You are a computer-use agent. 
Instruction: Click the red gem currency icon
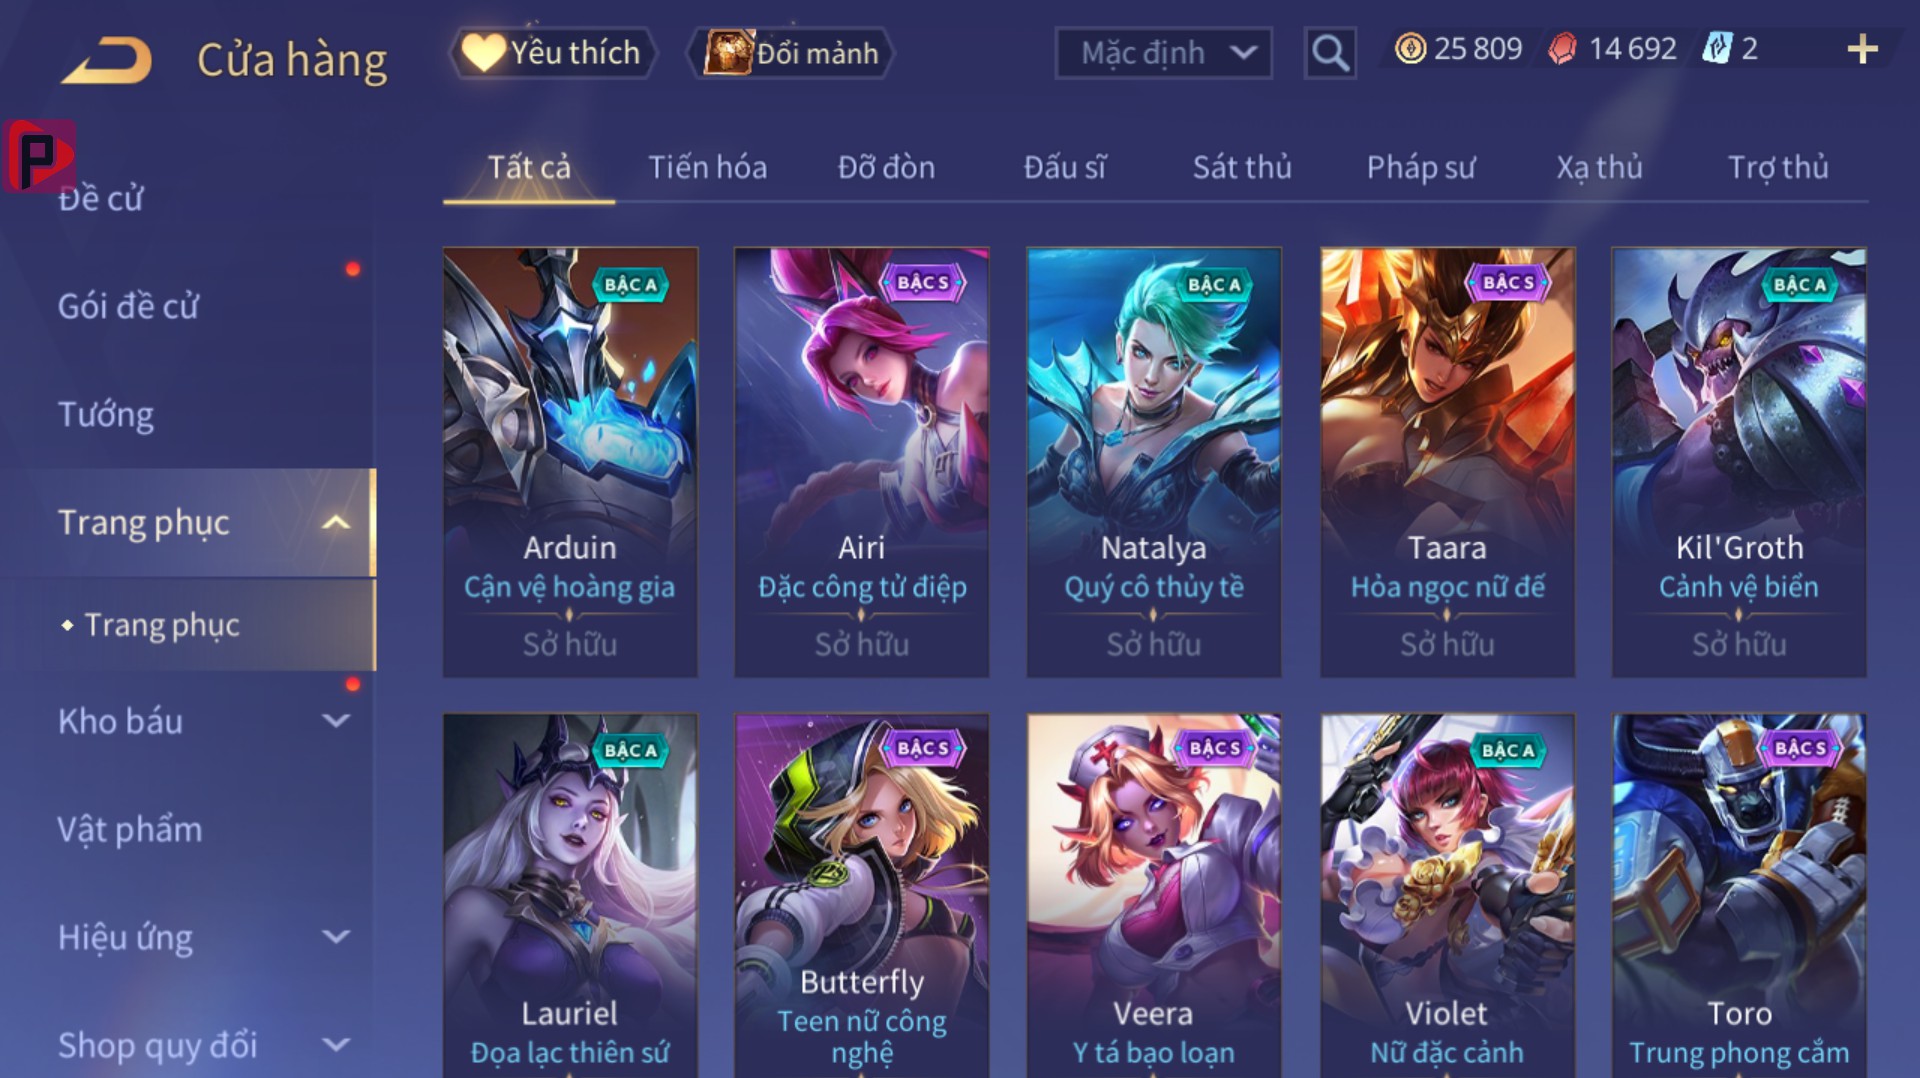click(1562, 48)
